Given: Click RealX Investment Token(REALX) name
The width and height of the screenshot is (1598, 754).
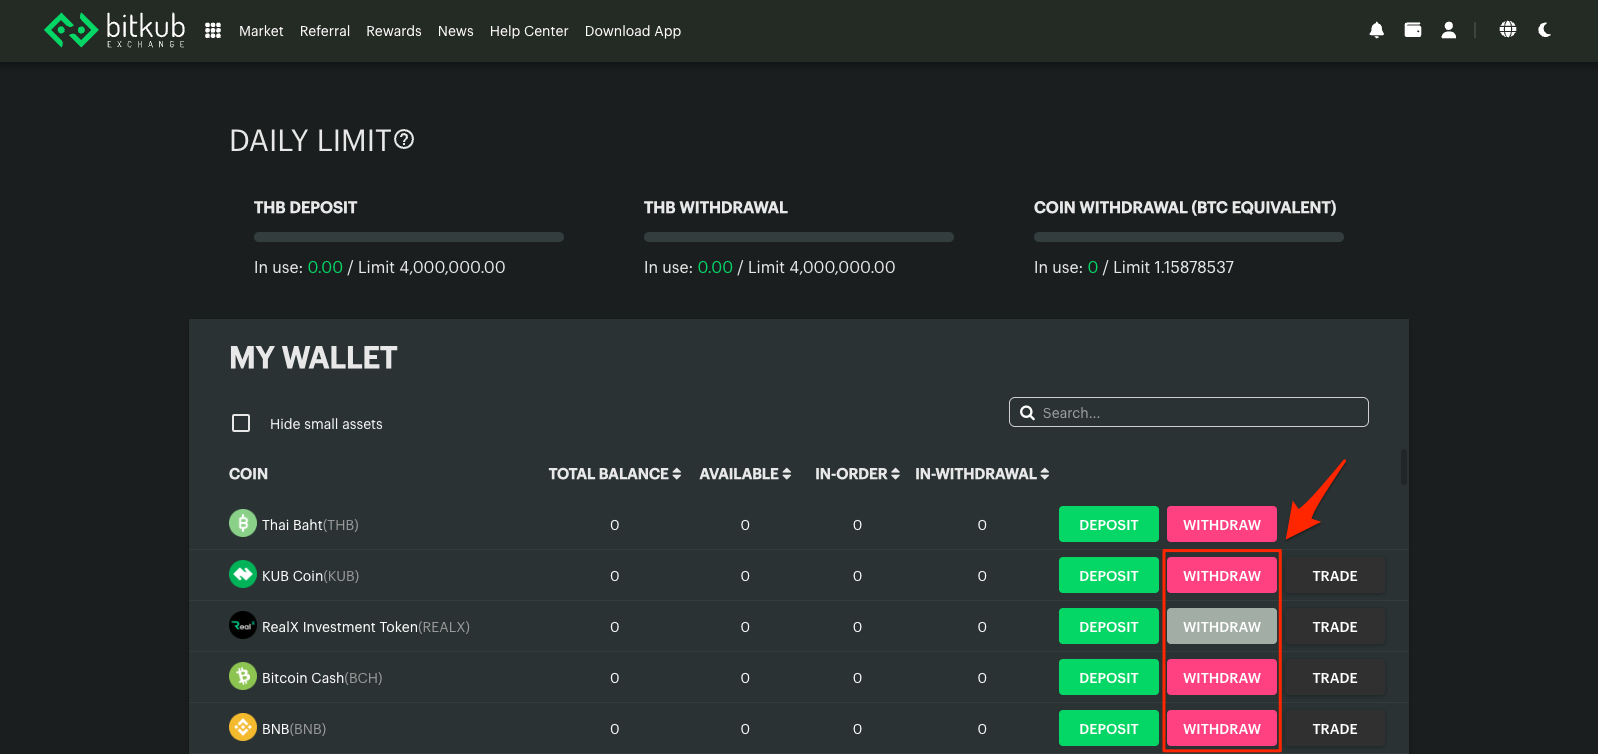Looking at the screenshot, I should [x=366, y=627].
